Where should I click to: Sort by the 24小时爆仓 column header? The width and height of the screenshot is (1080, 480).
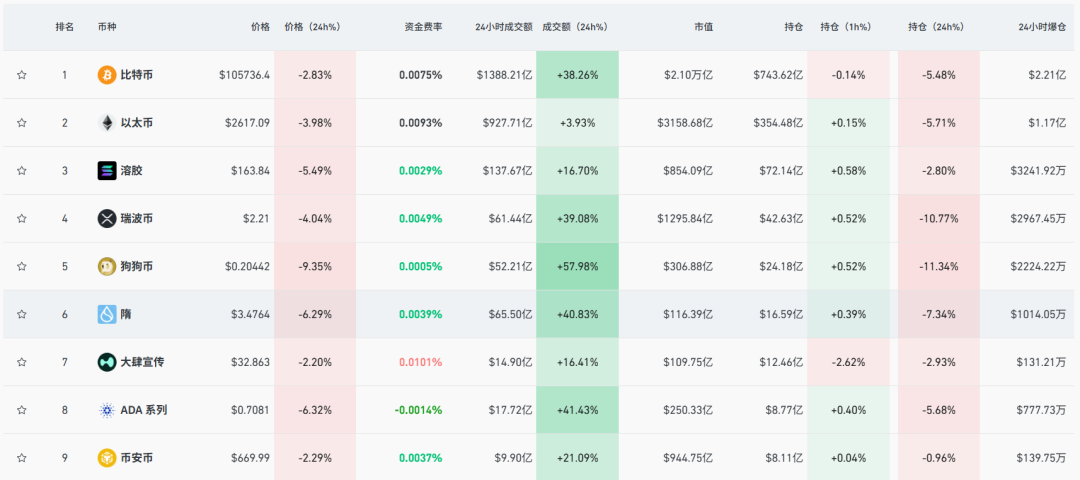1042,27
